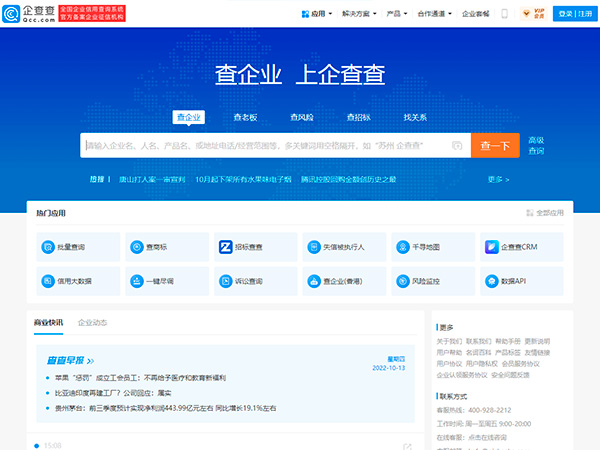
Task: Click 用户帮助 footer link
Action: pyautogui.click(x=449, y=352)
